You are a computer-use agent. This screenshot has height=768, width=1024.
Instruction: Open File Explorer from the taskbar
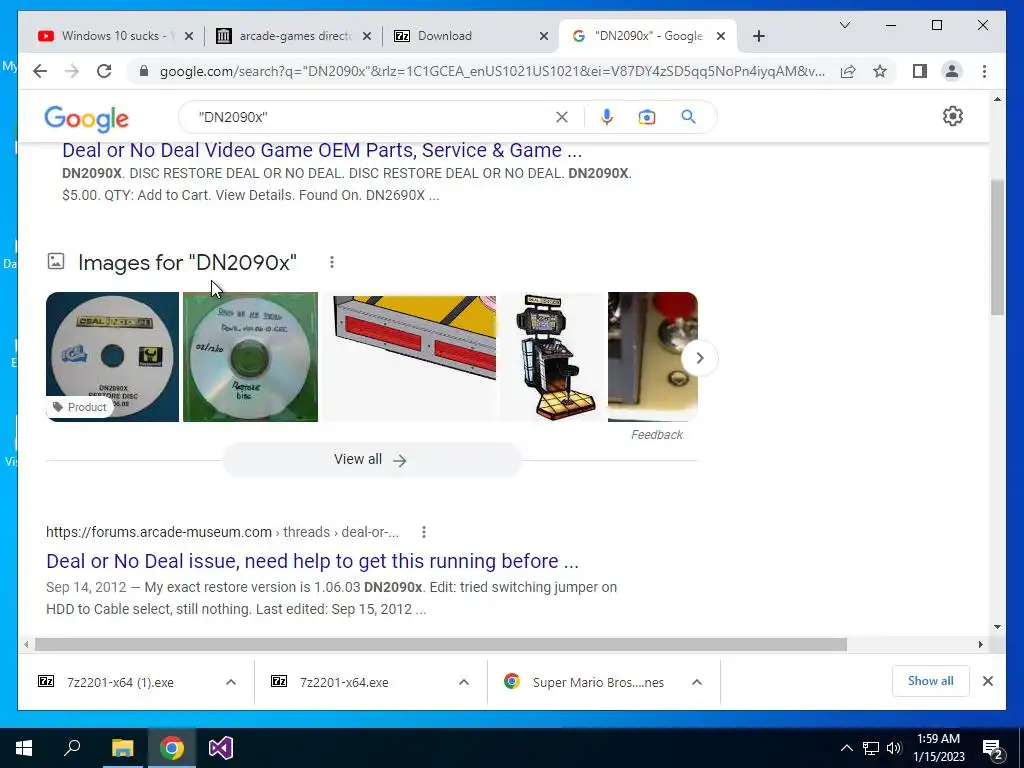pyautogui.click(x=122, y=748)
